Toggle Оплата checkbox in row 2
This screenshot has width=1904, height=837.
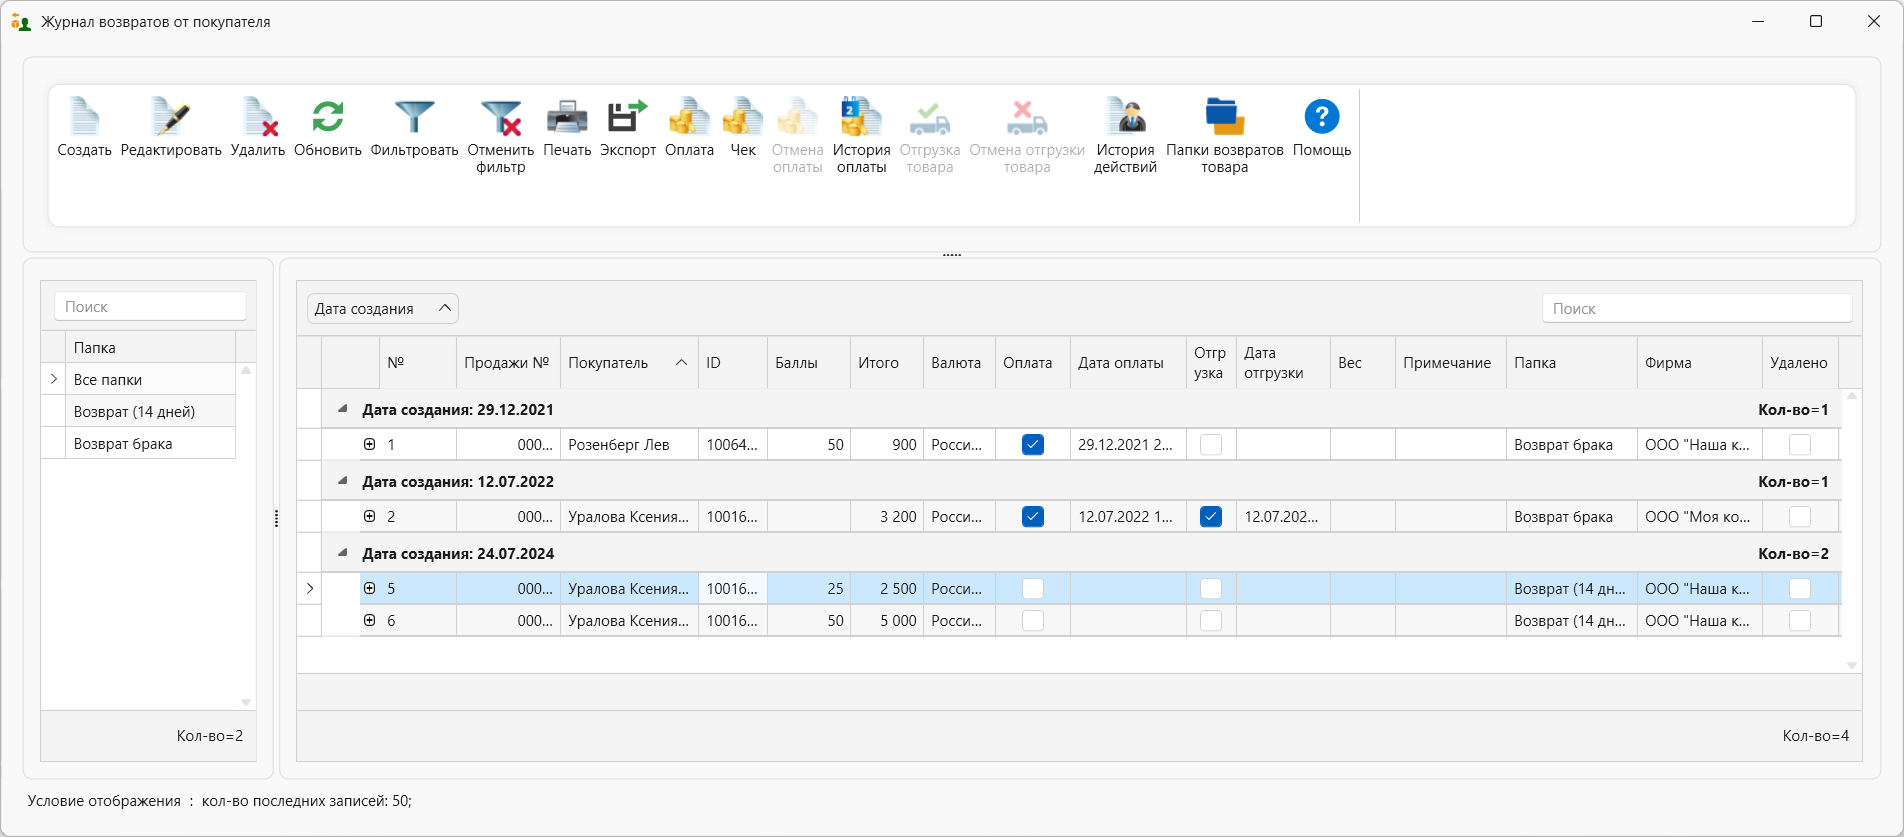tap(1033, 517)
